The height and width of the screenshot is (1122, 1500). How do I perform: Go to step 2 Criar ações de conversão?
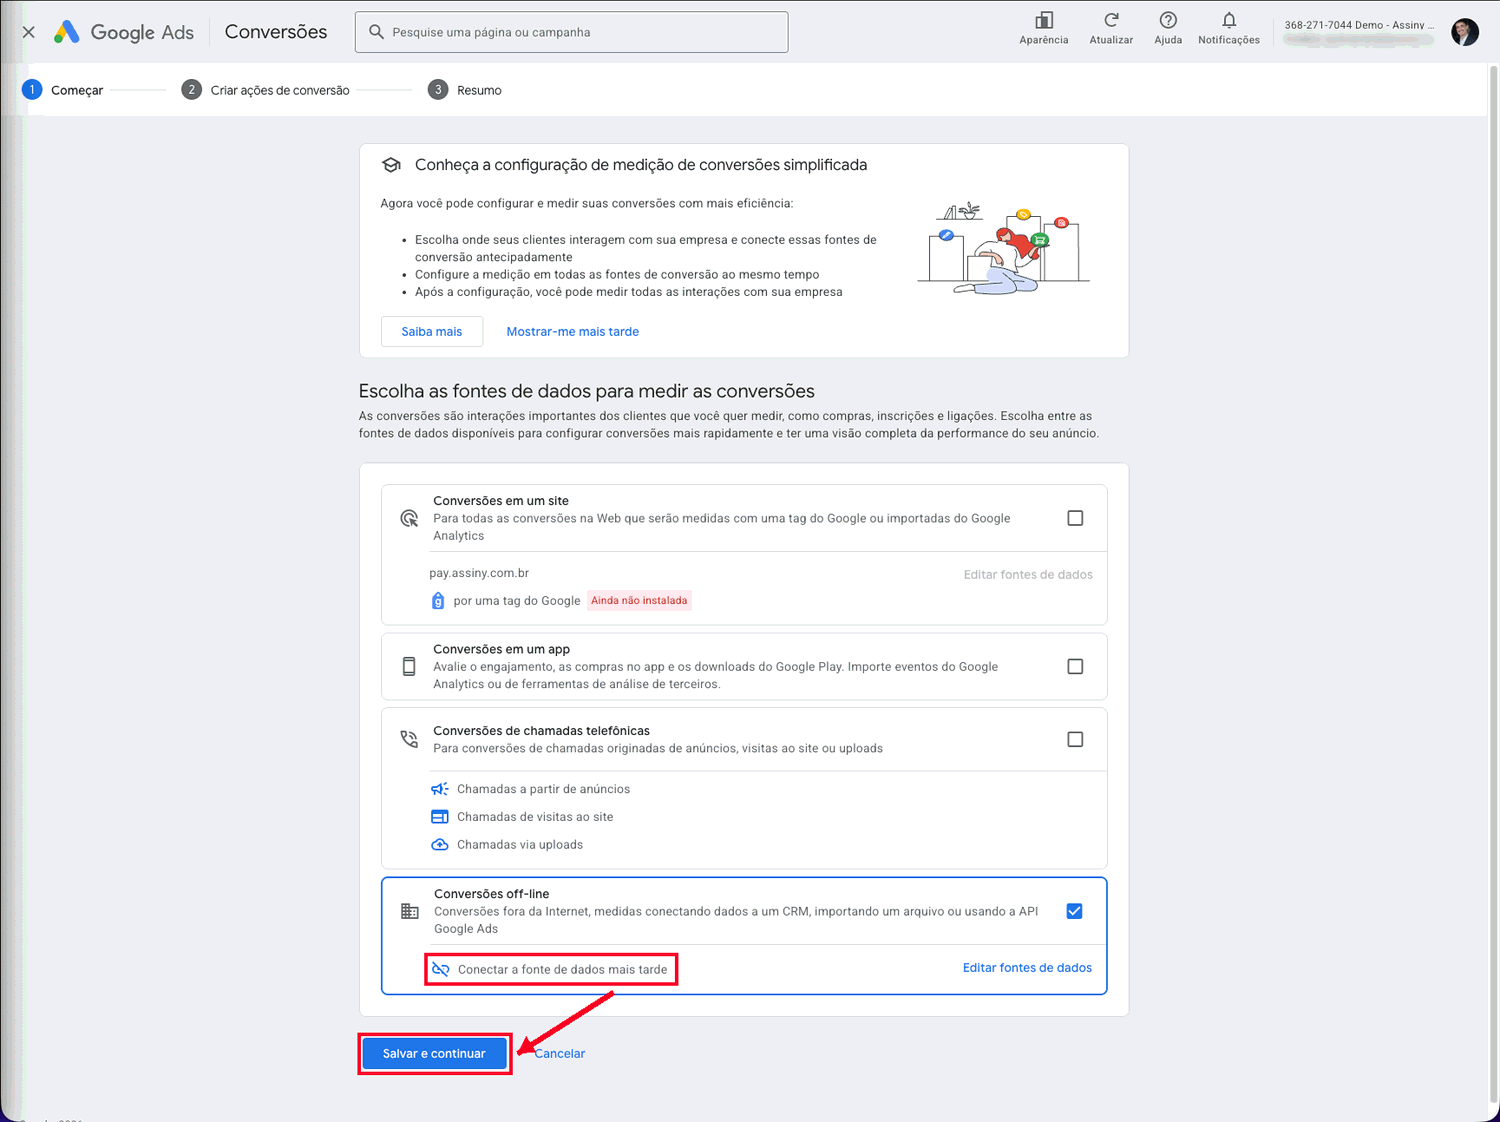tap(266, 90)
